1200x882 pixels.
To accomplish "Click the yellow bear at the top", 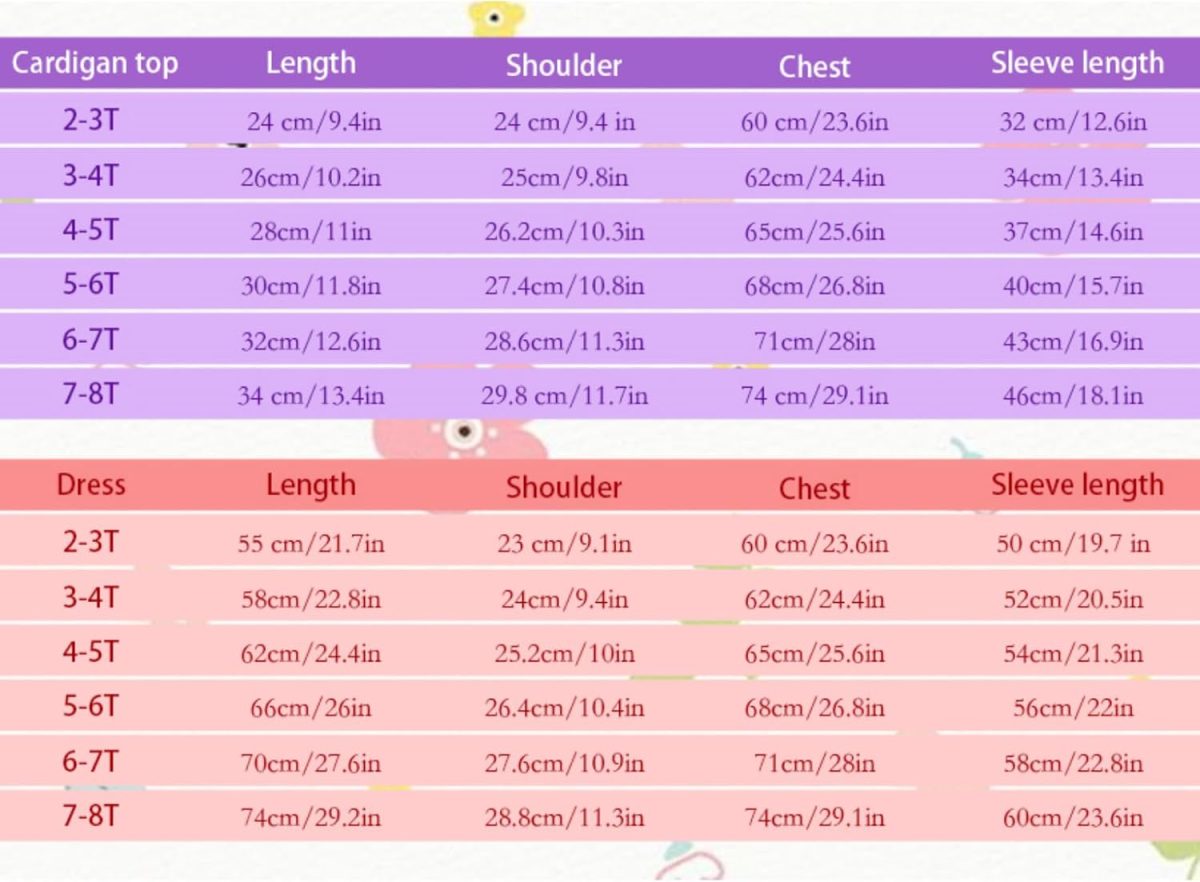I will (x=495, y=18).
